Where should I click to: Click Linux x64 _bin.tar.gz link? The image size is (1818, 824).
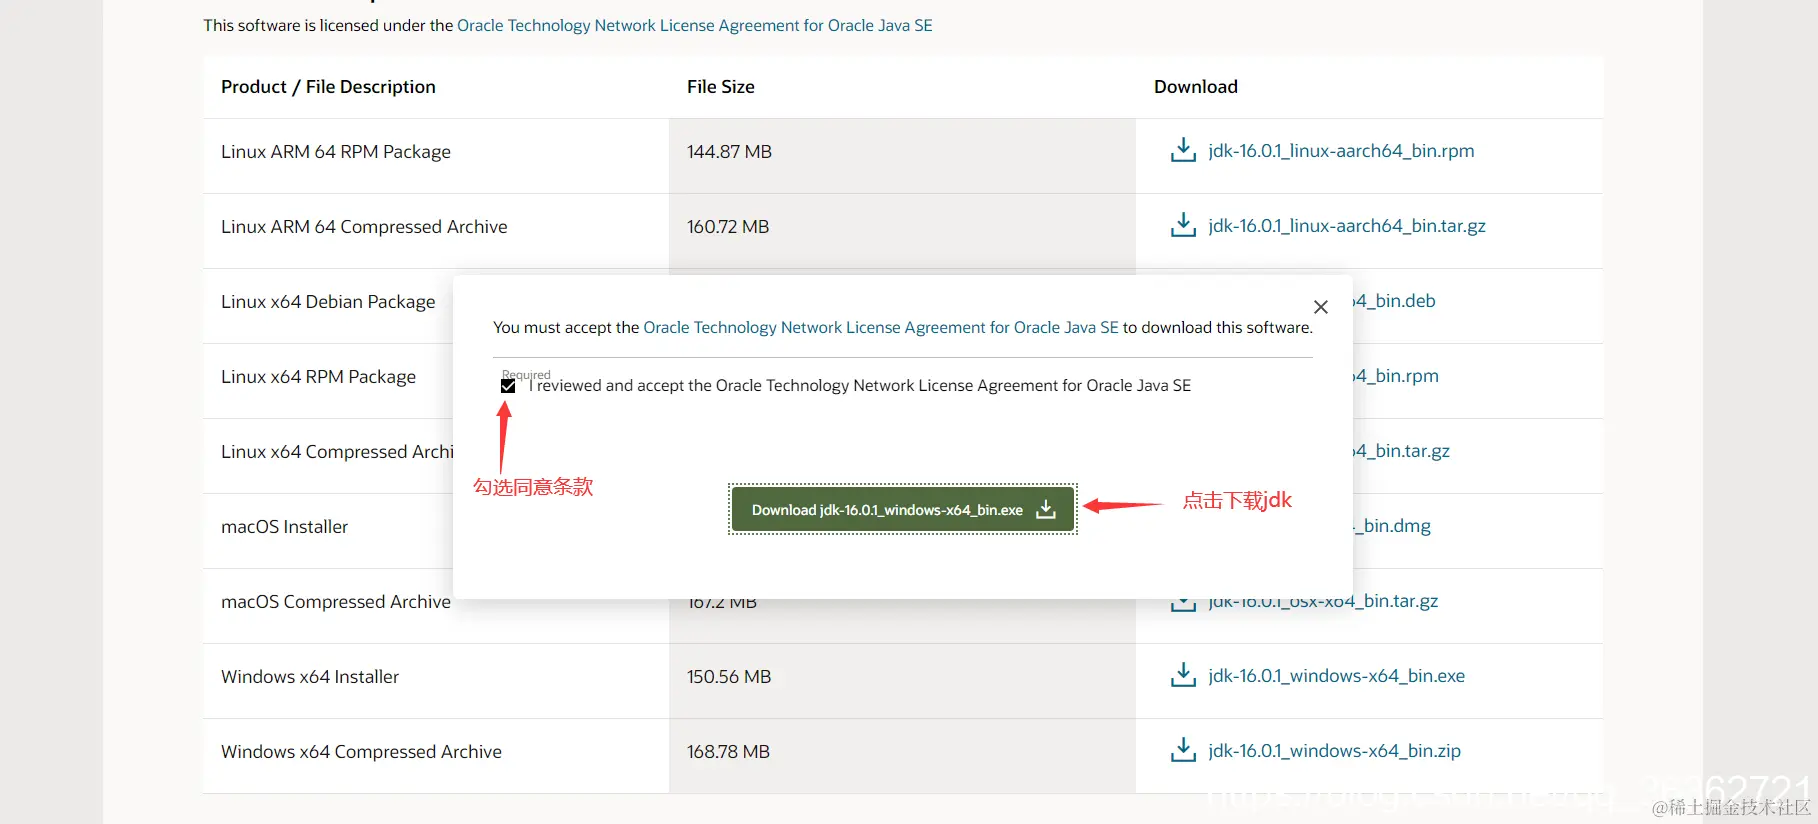tap(1402, 451)
